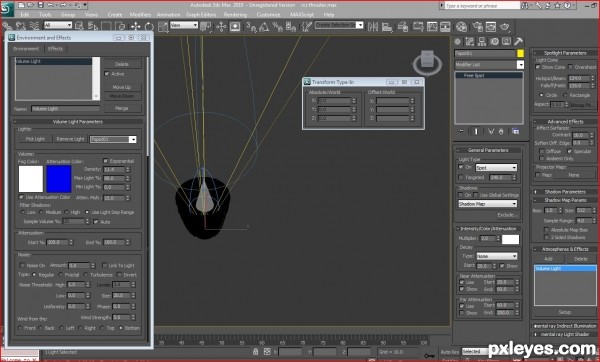Click the Mirror tool icon
The width and height of the screenshot is (600, 362).
[x=373, y=26]
